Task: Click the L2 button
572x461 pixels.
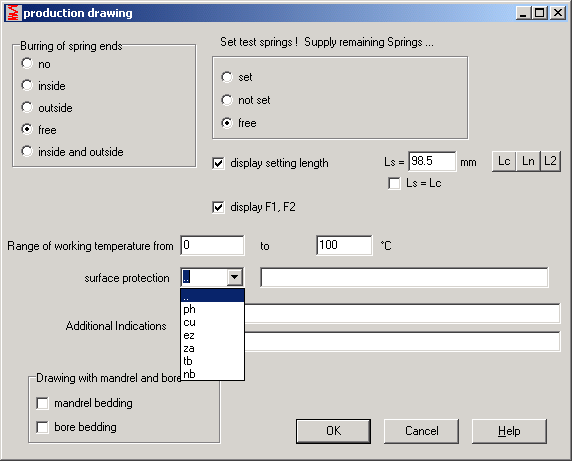Action: coord(550,161)
